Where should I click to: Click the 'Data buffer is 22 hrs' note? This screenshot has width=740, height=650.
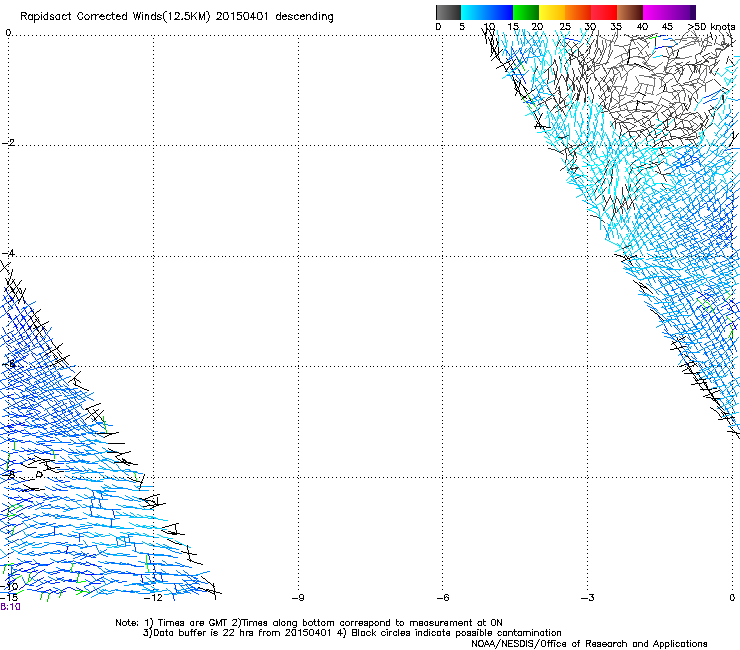click(x=352, y=633)
